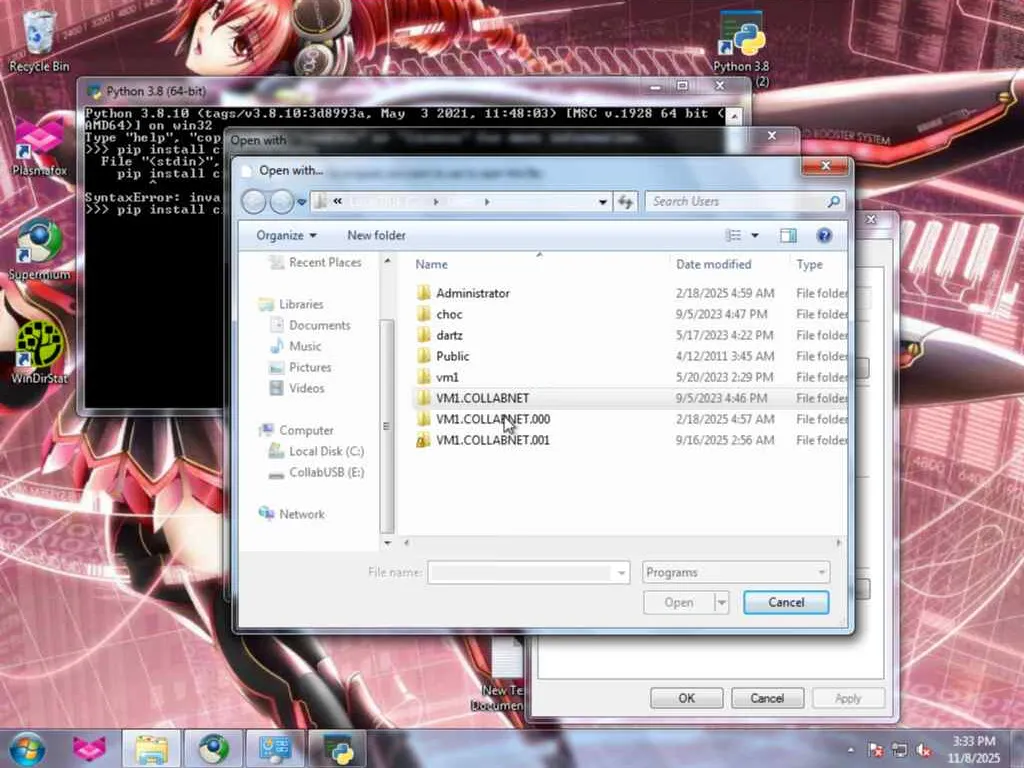Click New folder in the toolbar
This screenshot has width=1024, height=768.
[x=376, y=235]
